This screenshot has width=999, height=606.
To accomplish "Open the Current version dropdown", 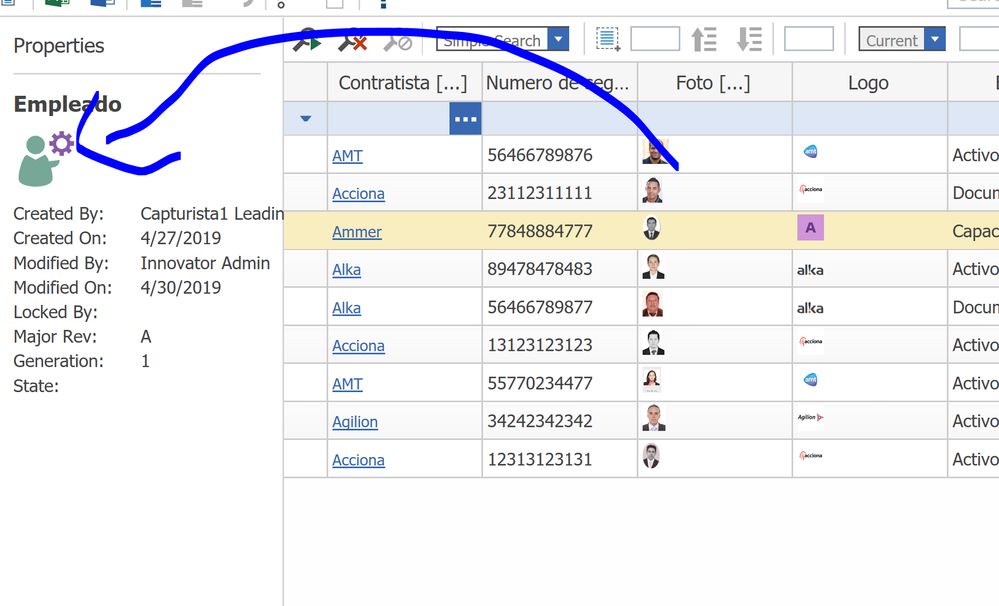I will (x=934, y=40).
